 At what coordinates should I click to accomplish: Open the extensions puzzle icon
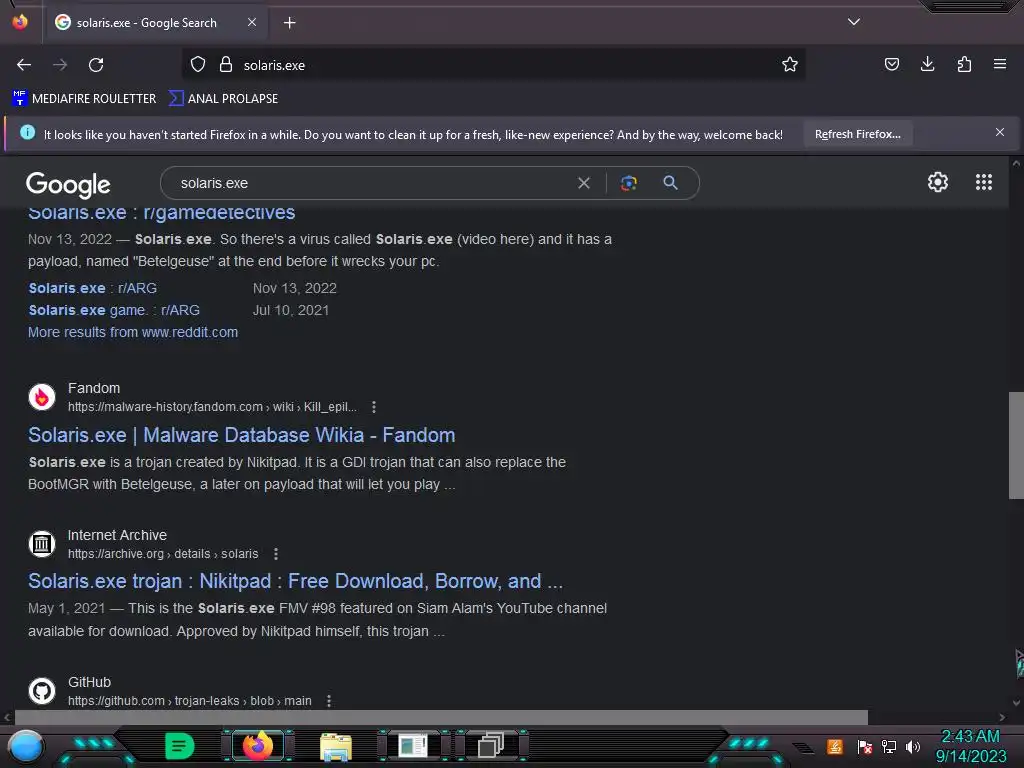click(964, 65)
